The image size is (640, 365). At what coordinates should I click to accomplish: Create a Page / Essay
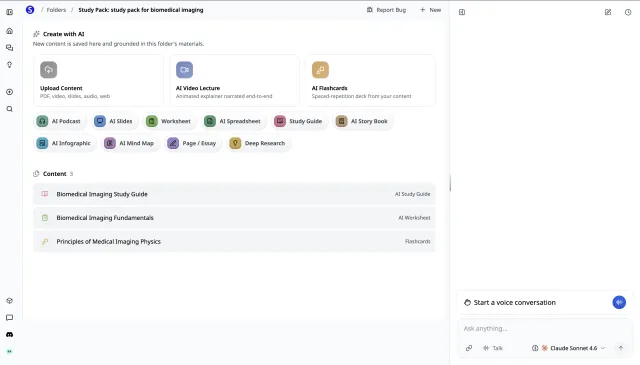point(193,143)
